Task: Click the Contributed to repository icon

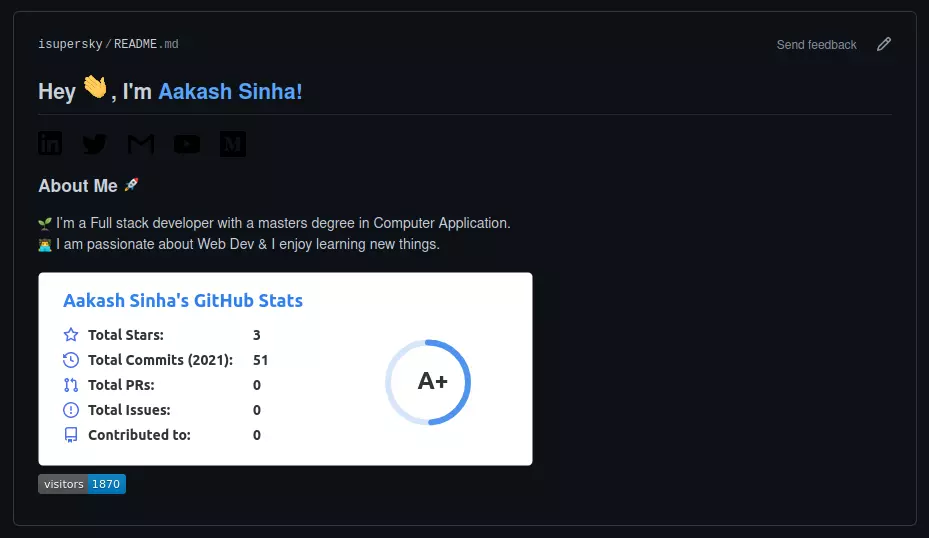Action: (x=71, y=435)
